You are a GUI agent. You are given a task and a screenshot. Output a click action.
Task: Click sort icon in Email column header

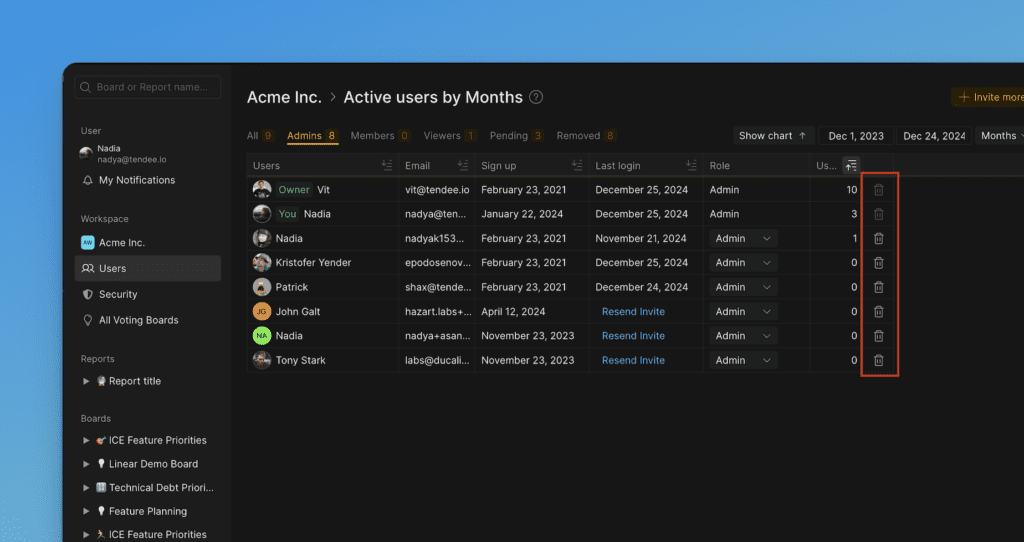pos(462,166)
